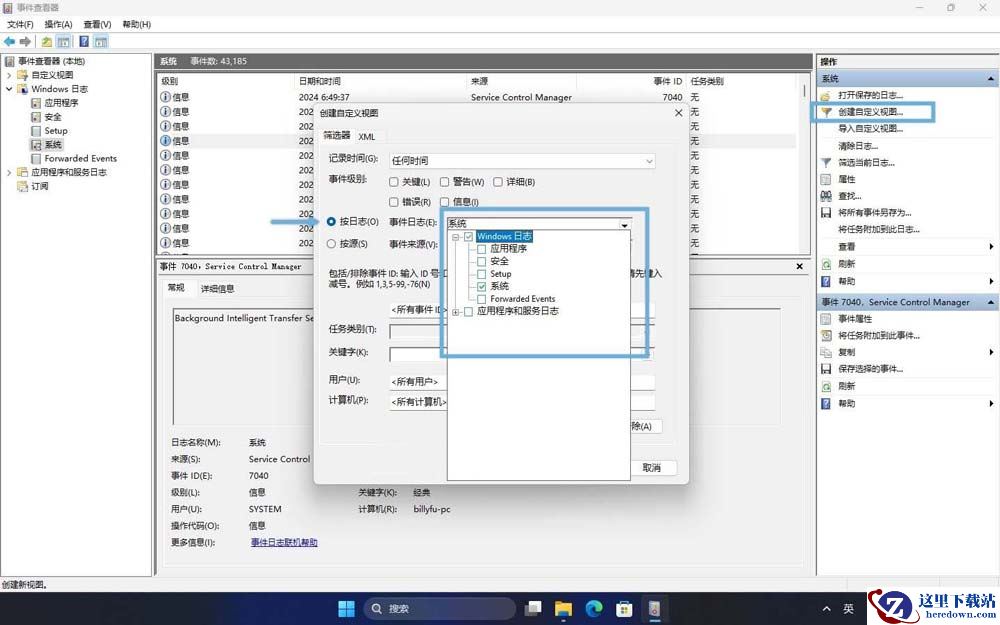The width and height of the screenshot is (1000, 625).
Task: Open the 事件日志联机帮助 link
Action: 284,542
